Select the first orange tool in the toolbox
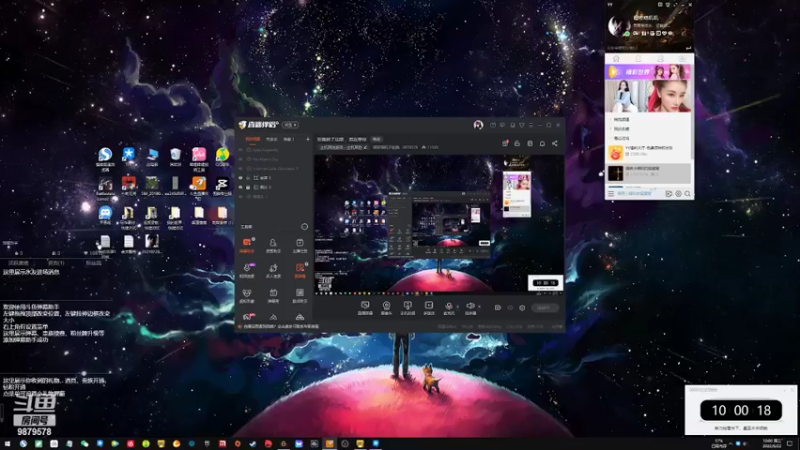Screen dimensions: 800x450 pos(247,245)
